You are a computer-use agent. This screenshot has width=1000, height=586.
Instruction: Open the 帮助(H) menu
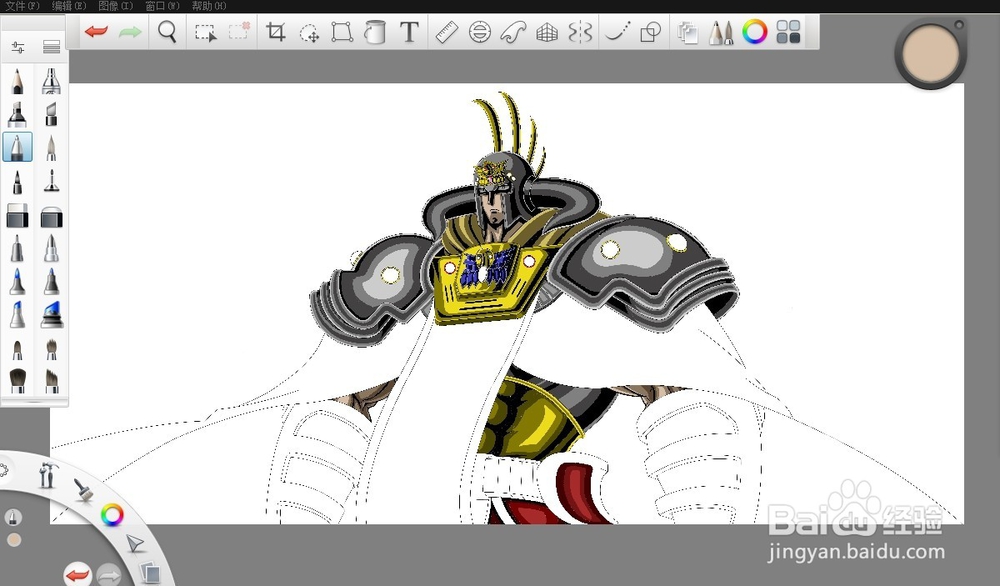209,6
